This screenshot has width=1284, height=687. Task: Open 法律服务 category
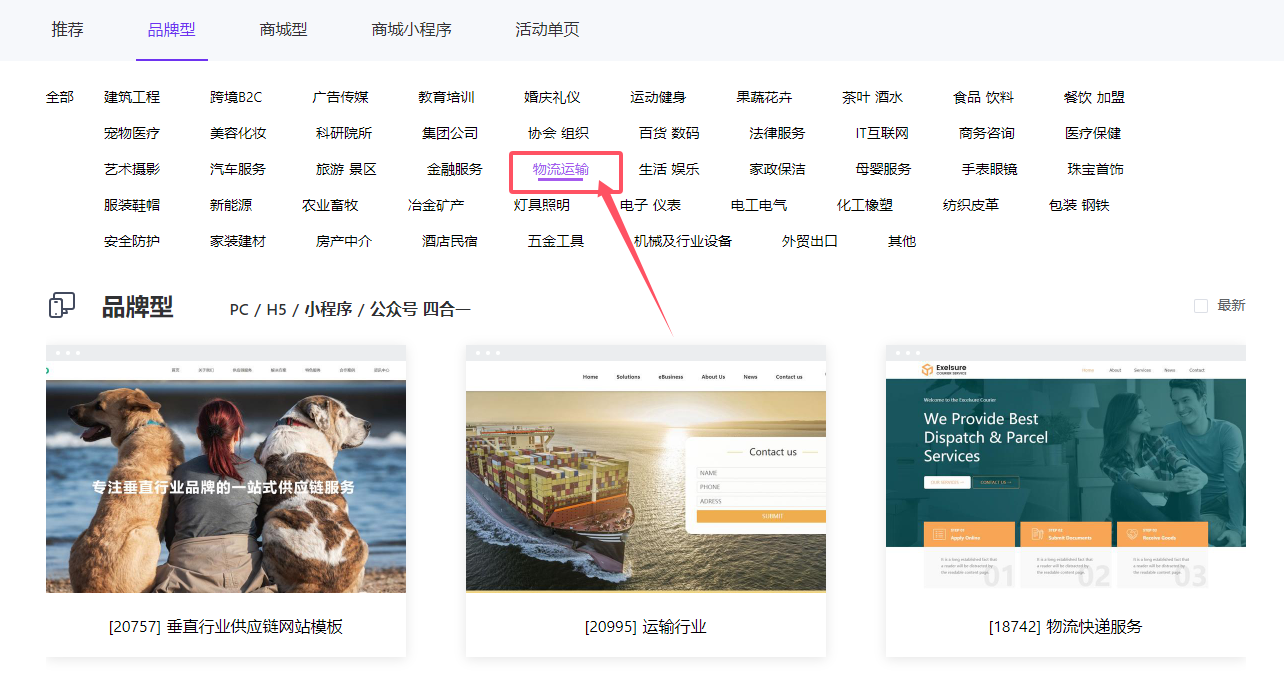[777, 133]
